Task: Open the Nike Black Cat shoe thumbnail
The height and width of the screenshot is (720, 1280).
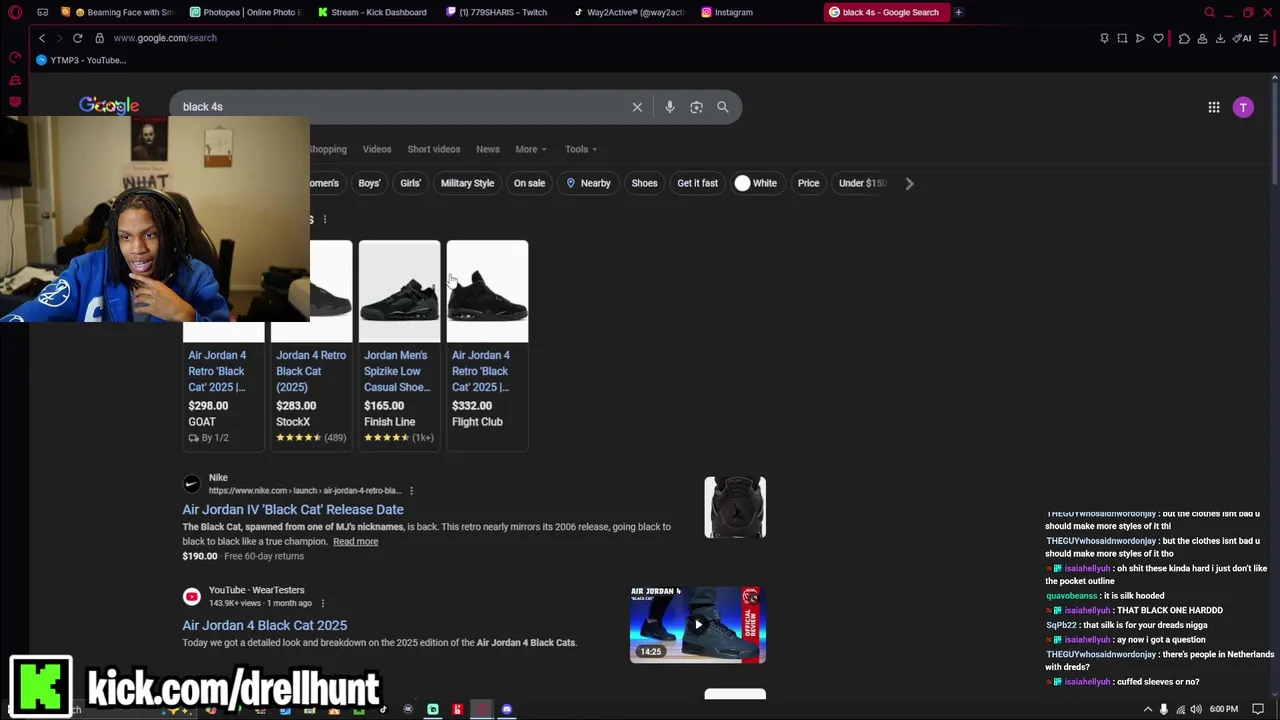Action: pos(735,507)
